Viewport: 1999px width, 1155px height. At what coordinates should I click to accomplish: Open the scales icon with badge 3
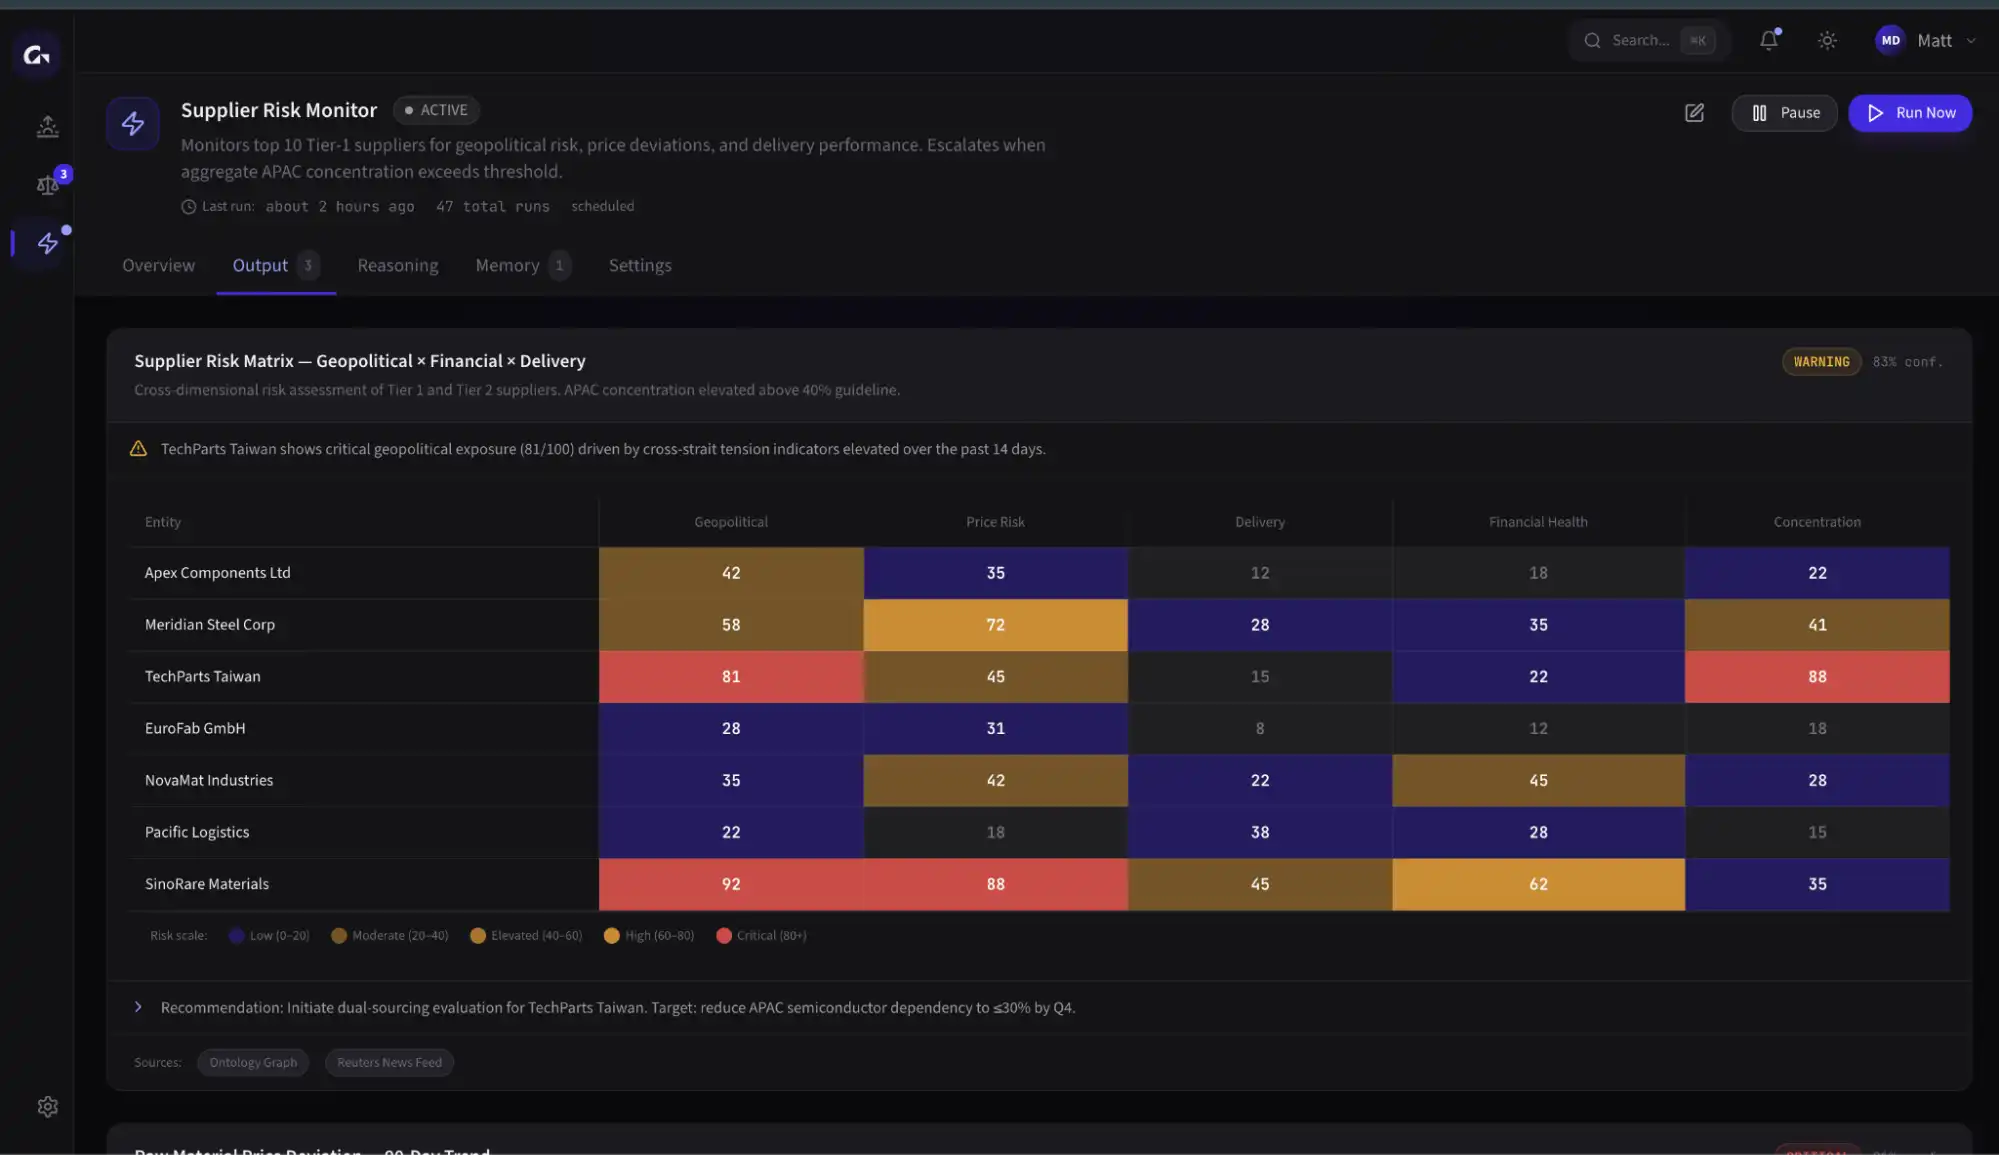click(47, 184)
